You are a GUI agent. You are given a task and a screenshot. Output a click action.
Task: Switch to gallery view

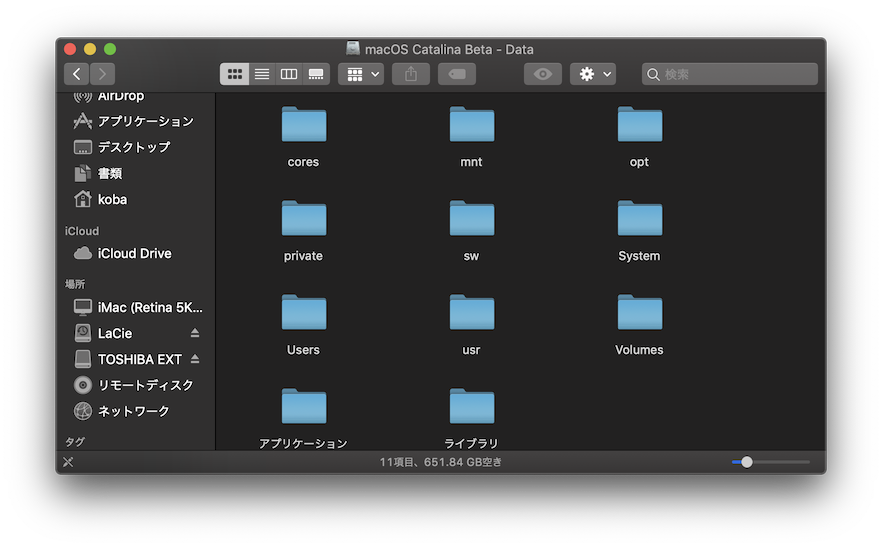[316, 74]
